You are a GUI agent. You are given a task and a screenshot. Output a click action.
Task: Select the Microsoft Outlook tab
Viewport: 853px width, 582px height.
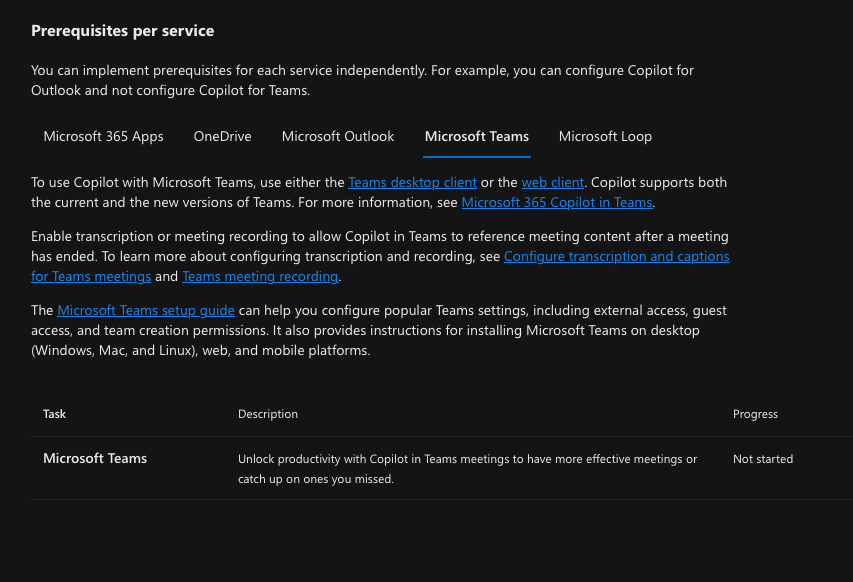coord(338,137)
